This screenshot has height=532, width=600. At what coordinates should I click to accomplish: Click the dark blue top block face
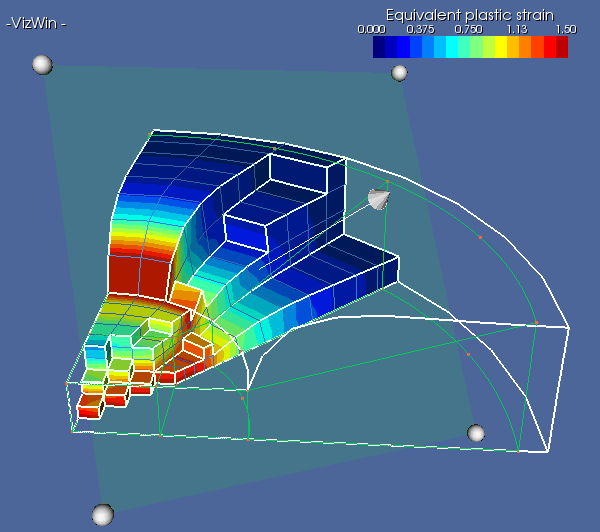pos(299,173)
